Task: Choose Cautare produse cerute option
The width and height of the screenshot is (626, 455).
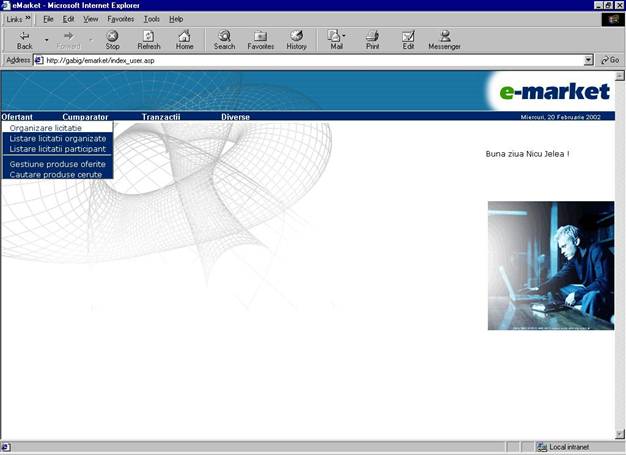Action: (x=57, y=174)
